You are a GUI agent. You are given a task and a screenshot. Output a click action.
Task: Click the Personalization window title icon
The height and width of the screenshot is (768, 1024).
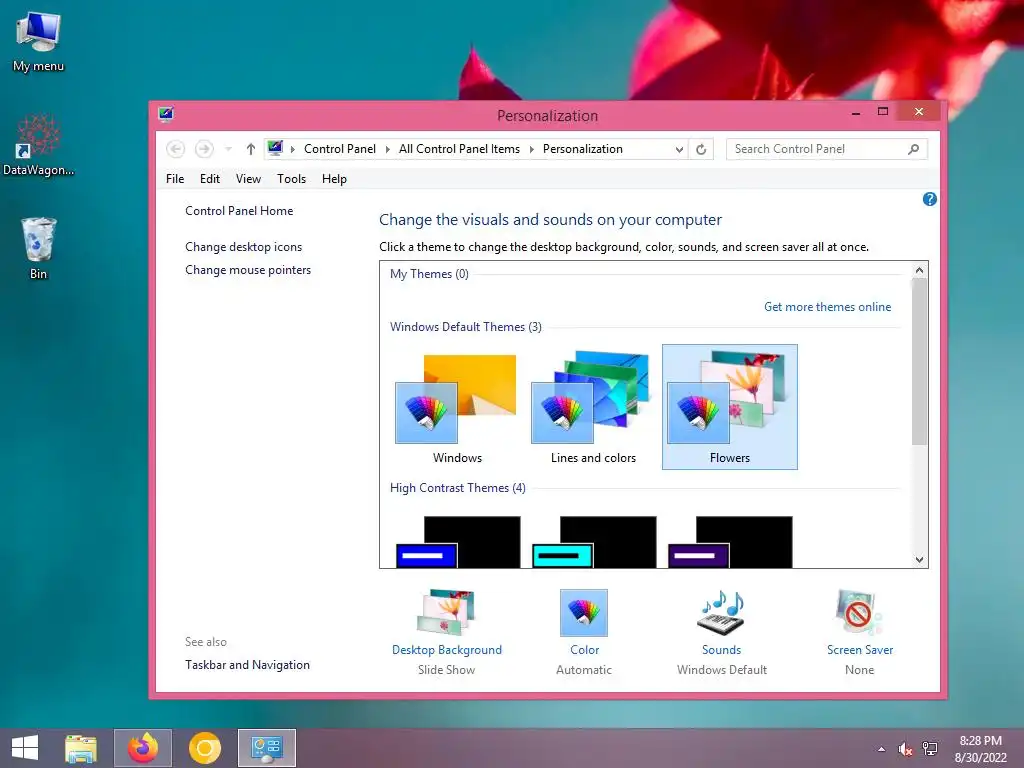166,115
